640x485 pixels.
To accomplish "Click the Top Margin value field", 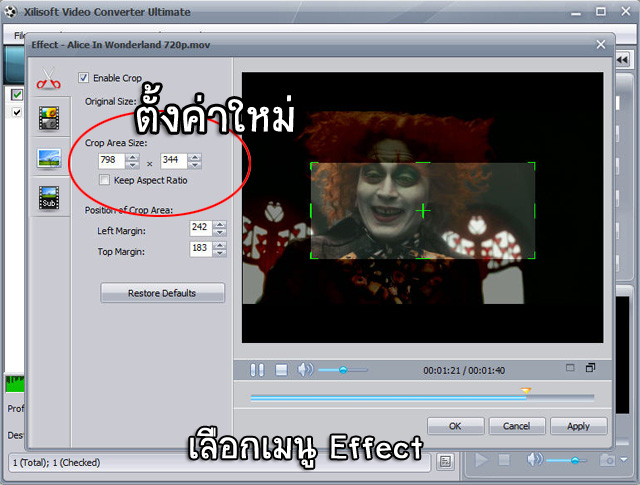I will pyautogui.click(x=201, y=249).
